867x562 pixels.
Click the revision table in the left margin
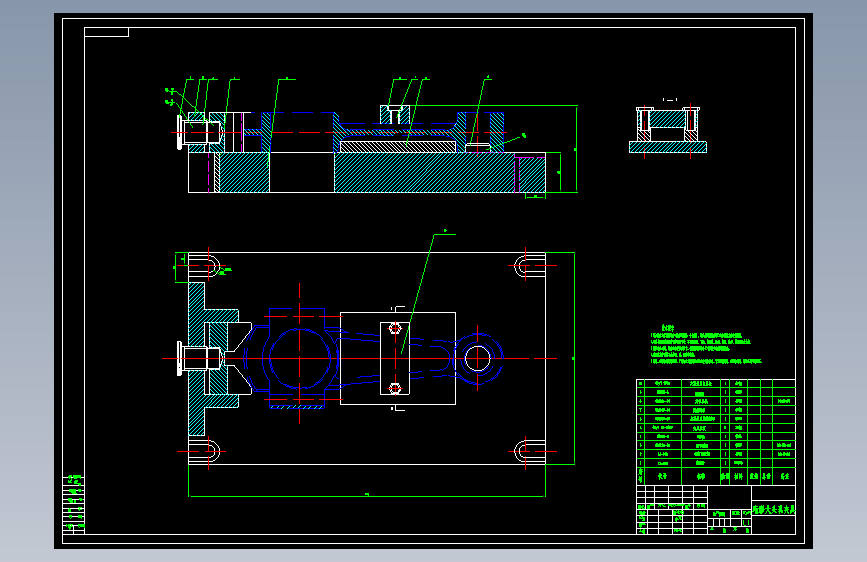tap(74, 504)
